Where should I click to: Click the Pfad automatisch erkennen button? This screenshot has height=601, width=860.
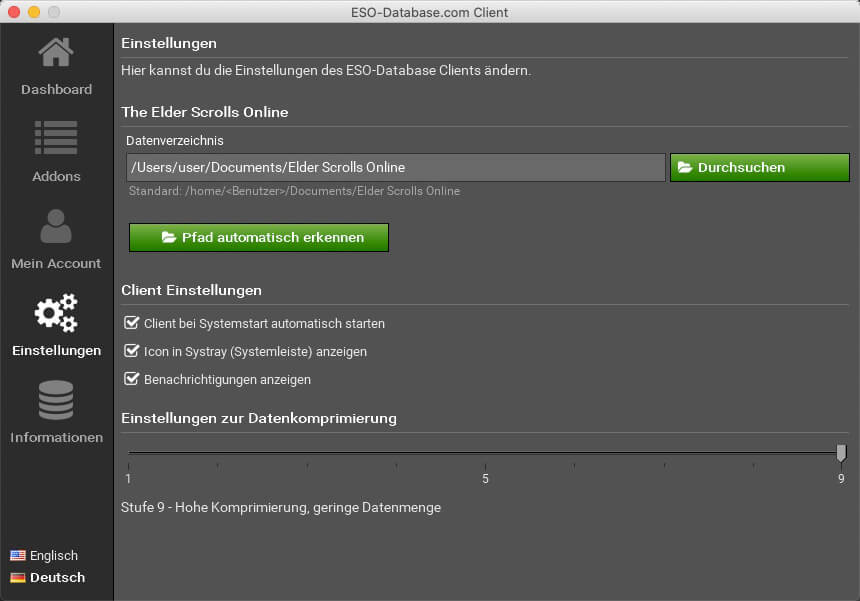tap(259, 237)
